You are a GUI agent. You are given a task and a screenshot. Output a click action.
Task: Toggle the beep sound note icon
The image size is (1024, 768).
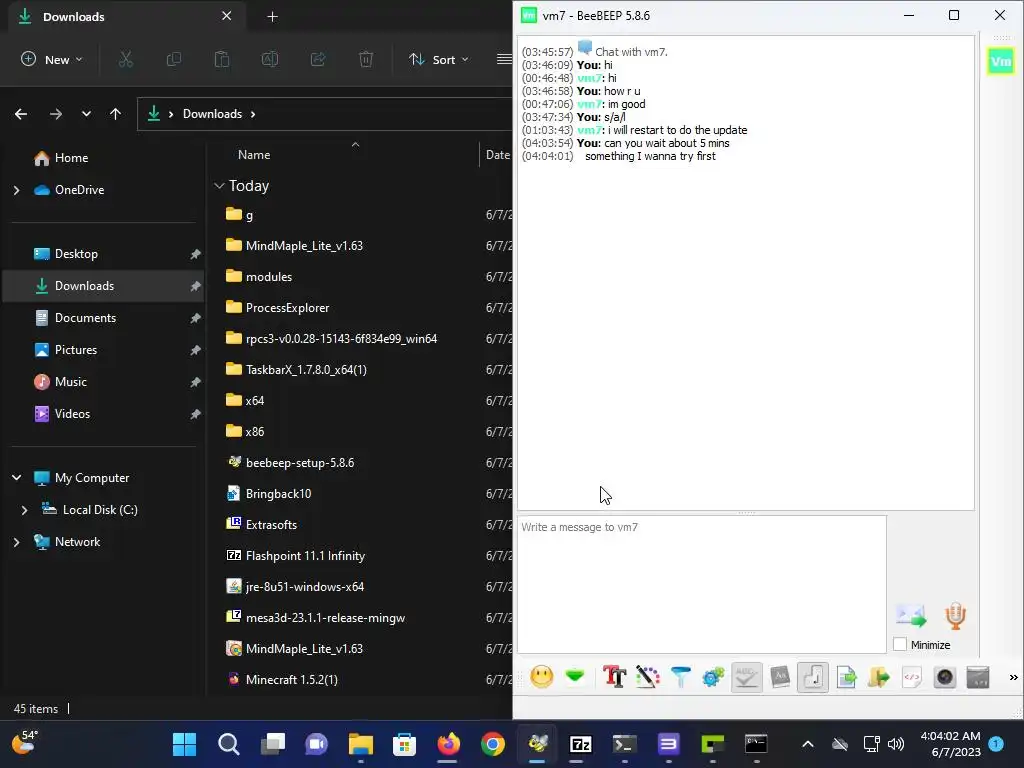812,677
